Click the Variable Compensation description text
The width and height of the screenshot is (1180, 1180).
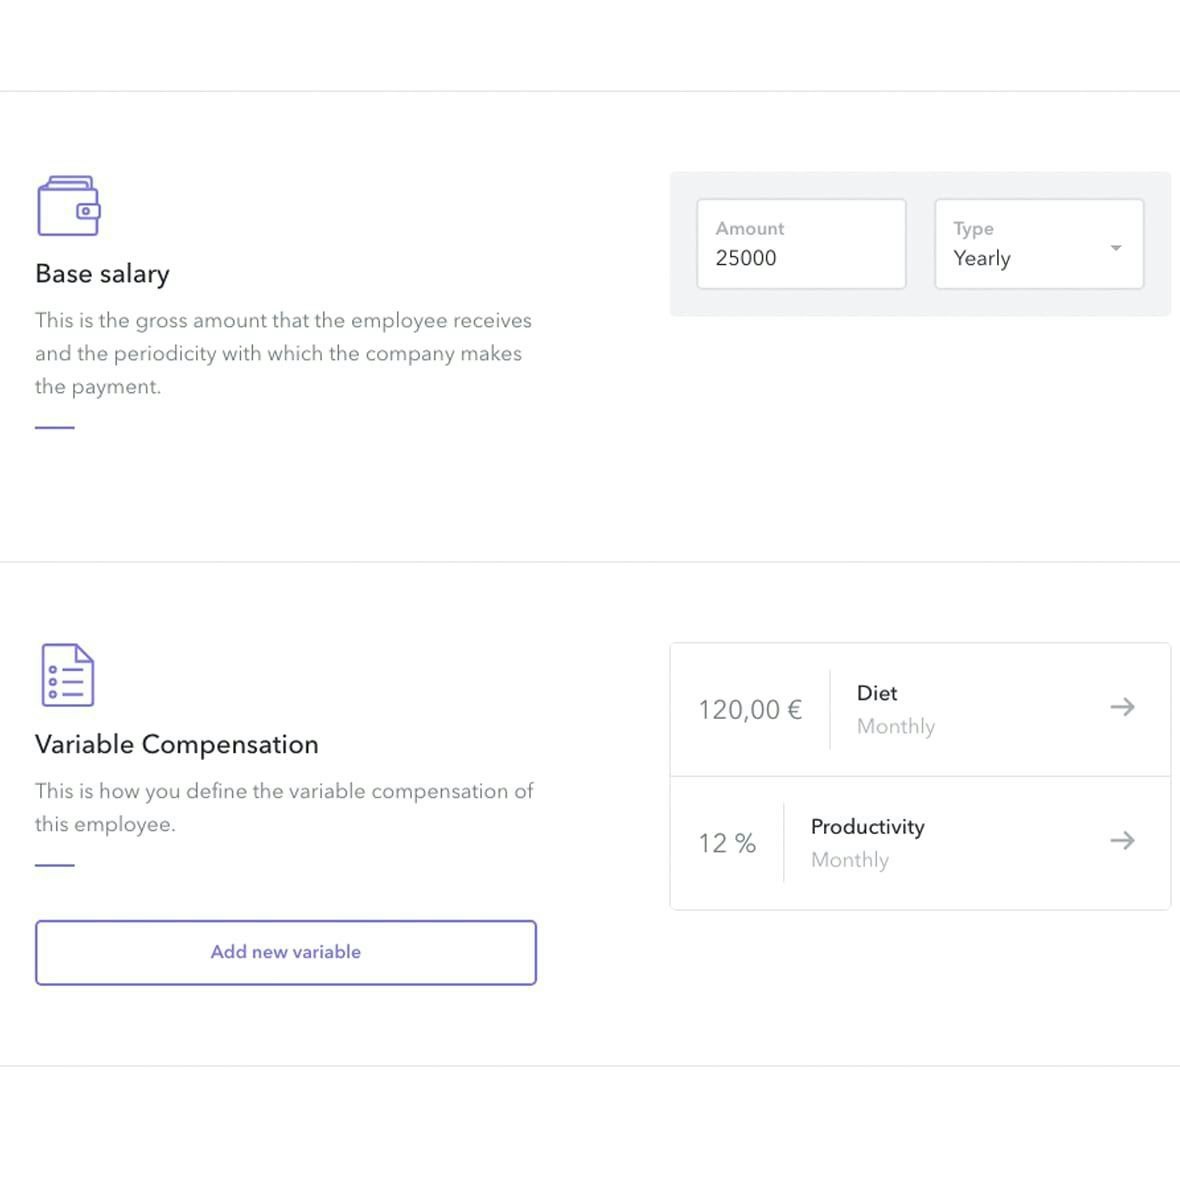284,807
